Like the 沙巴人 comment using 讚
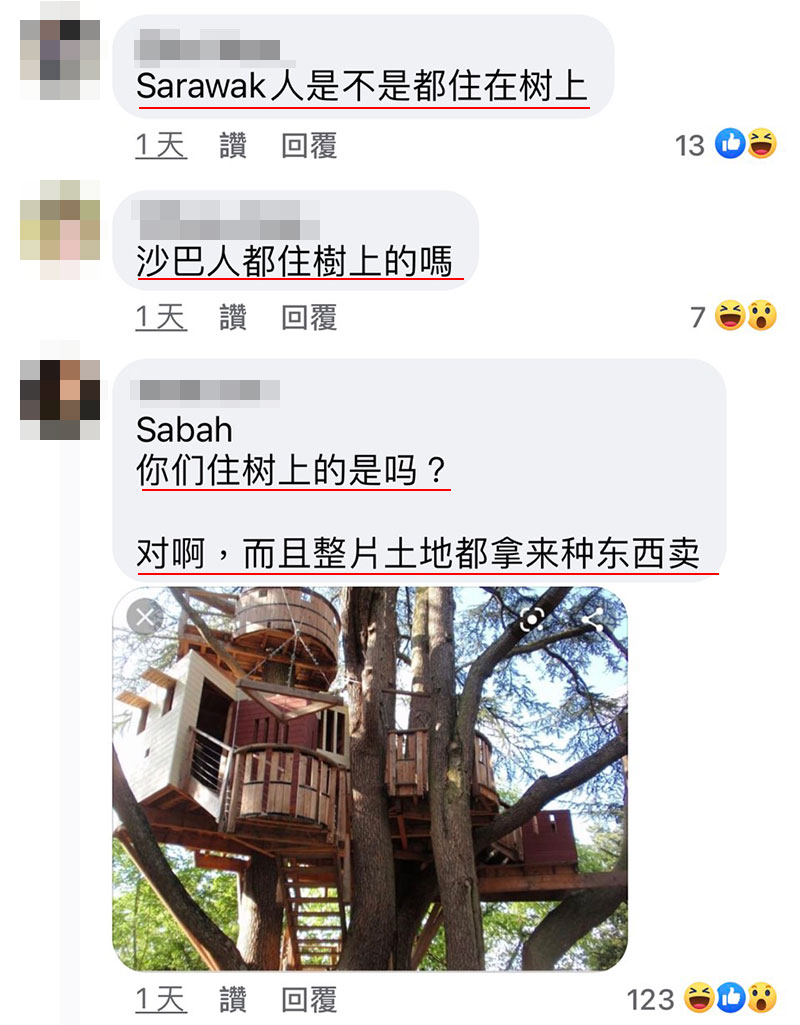 point(233,317)
